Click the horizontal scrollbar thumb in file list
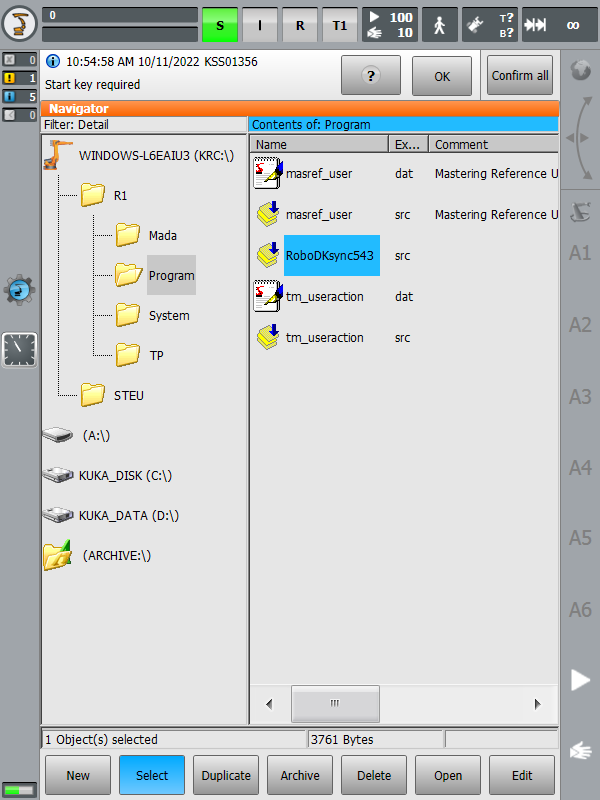 [332, 704]
